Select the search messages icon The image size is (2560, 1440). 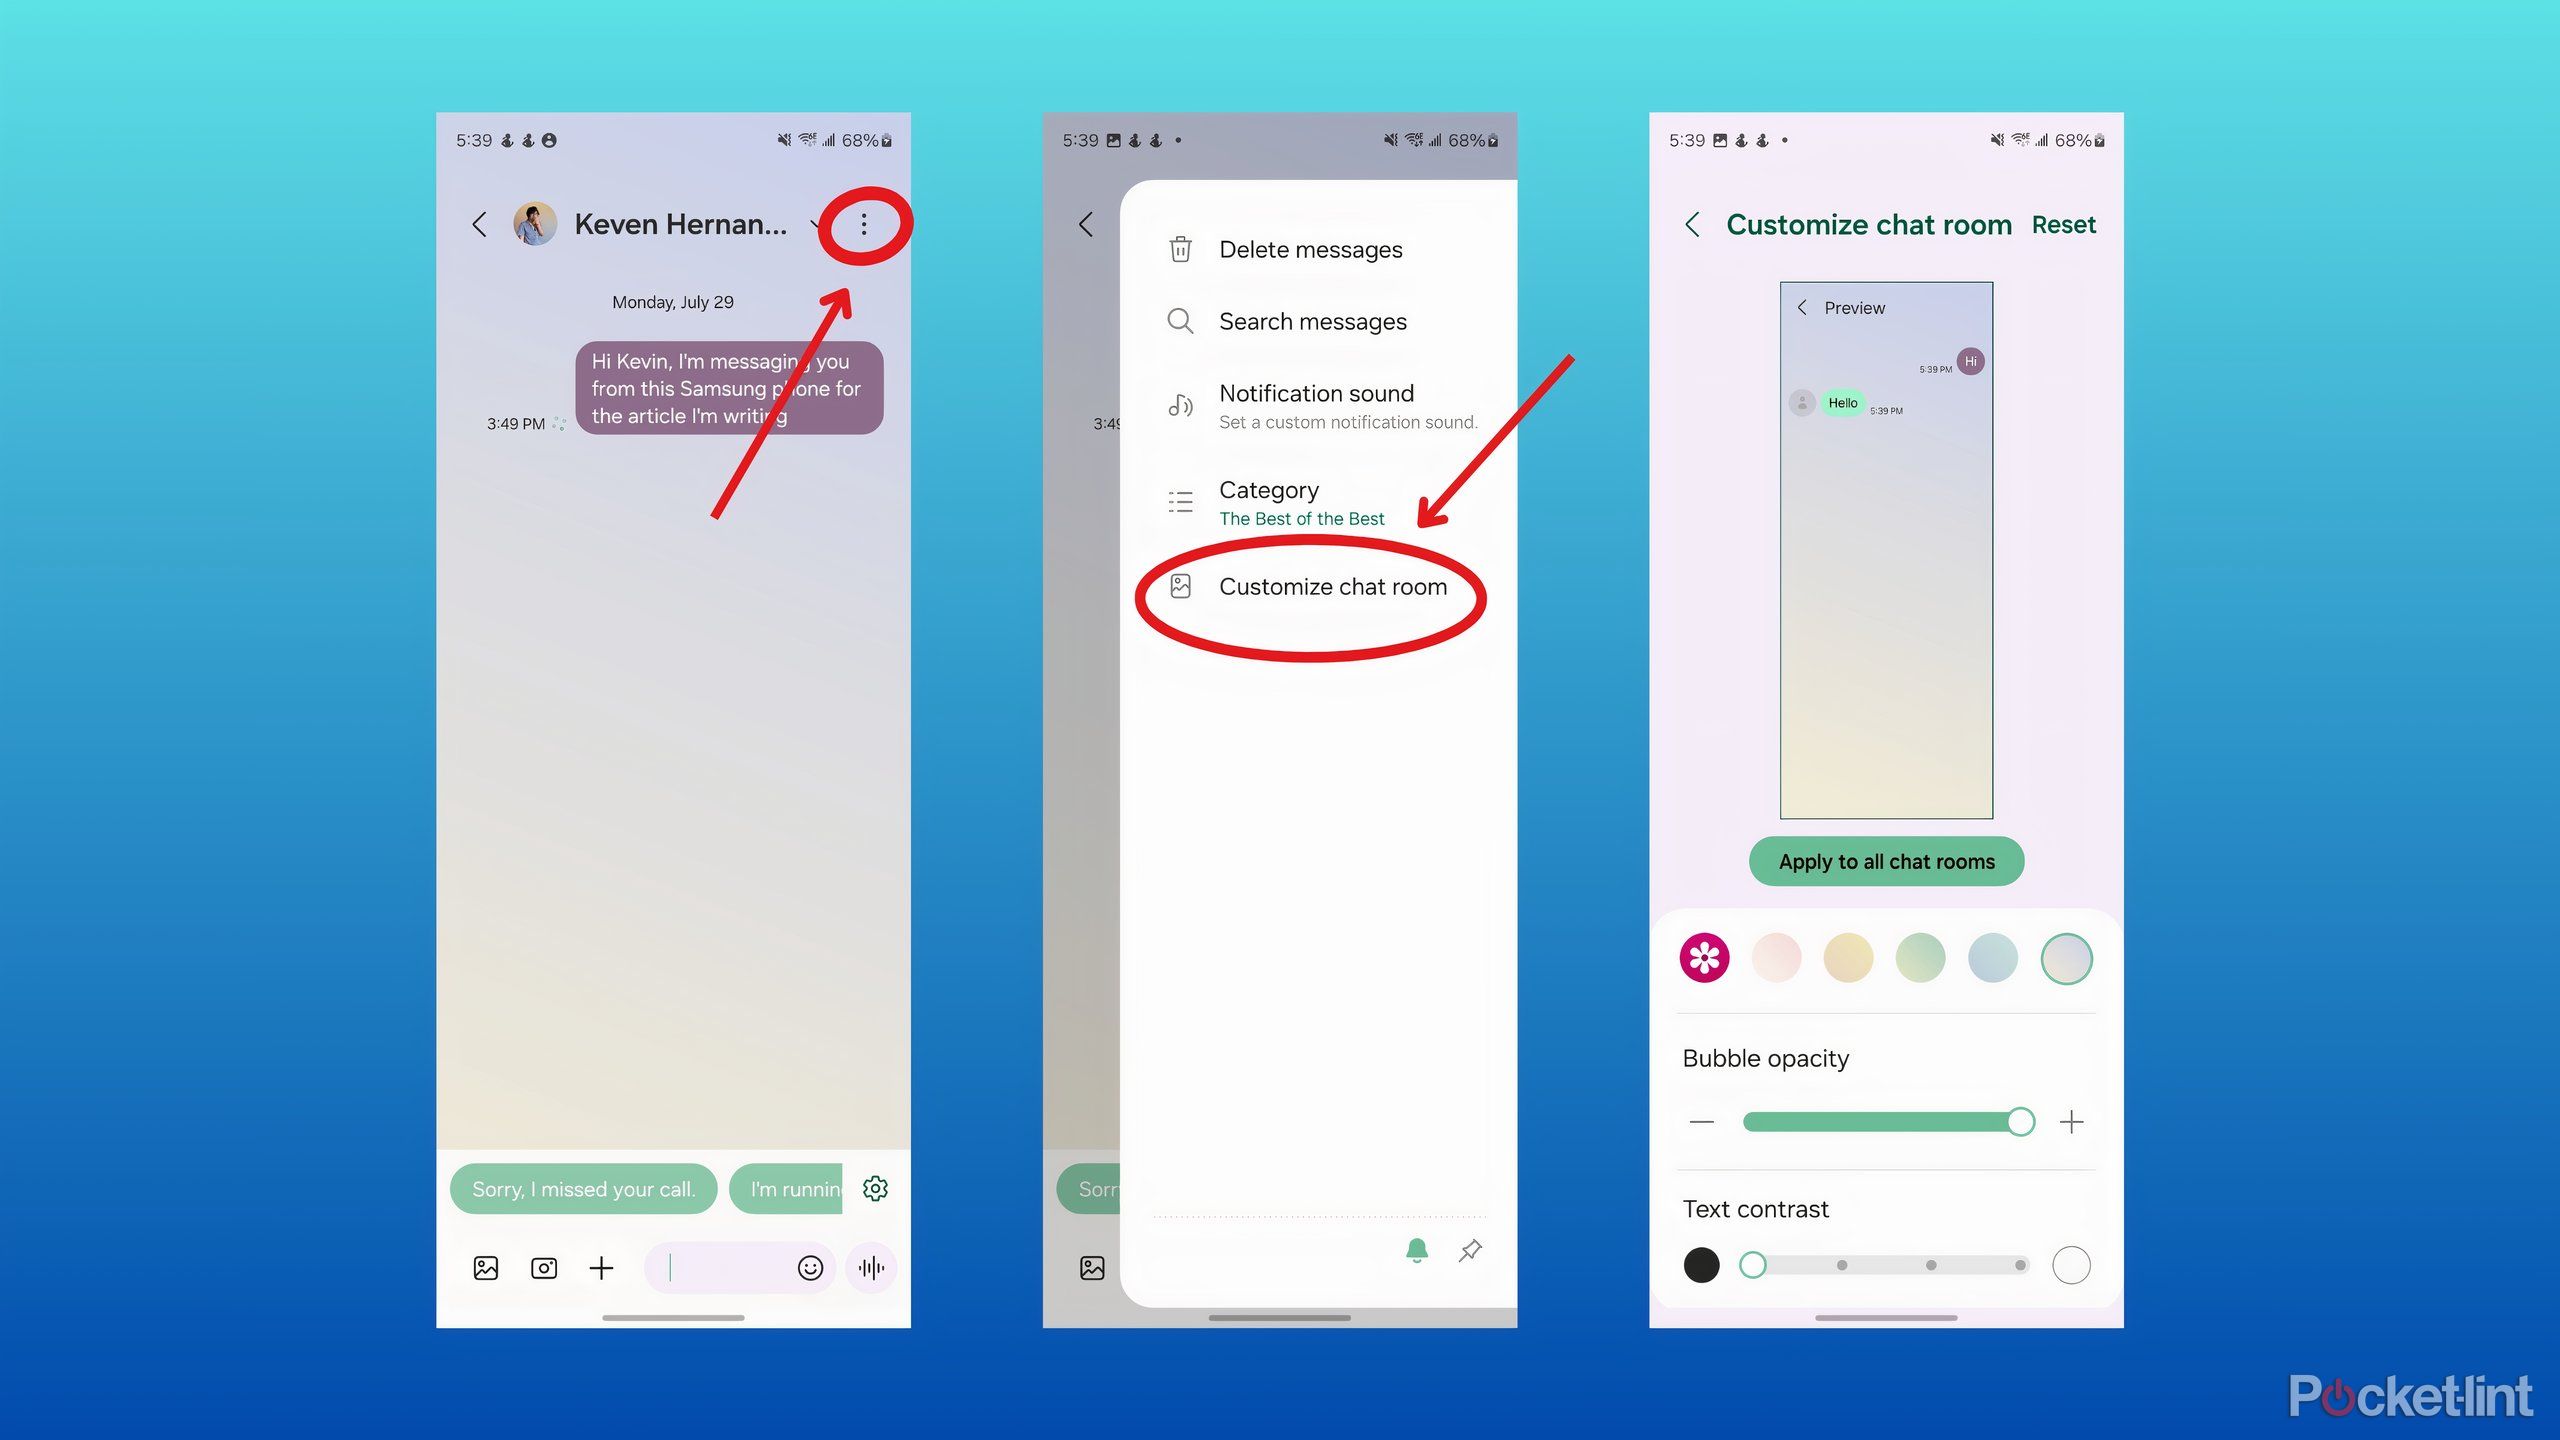(x=1178, y=320)
